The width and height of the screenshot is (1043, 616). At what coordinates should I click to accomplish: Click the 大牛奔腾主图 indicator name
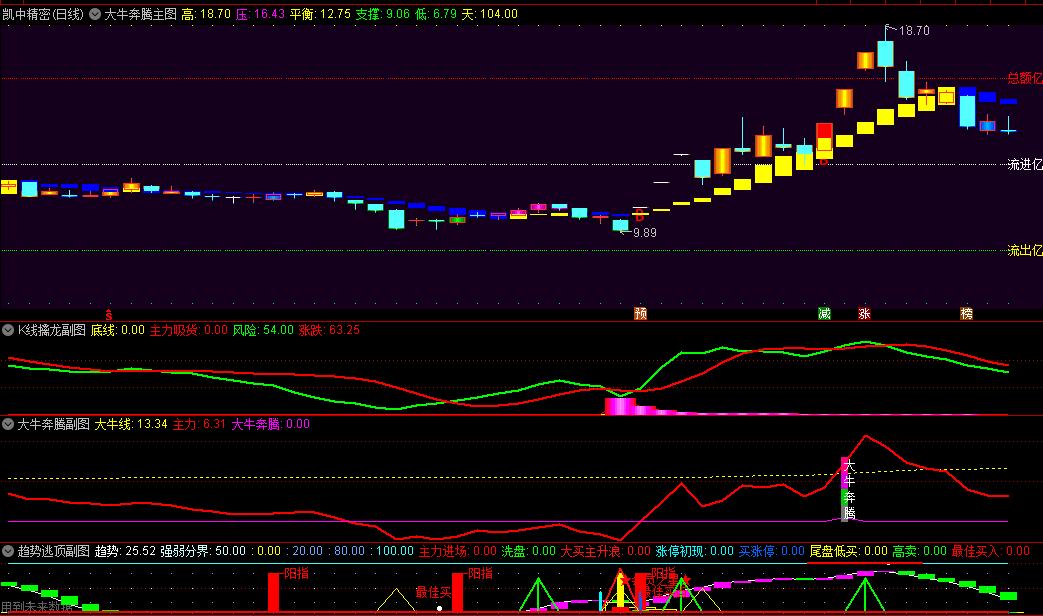click(140, 14)
